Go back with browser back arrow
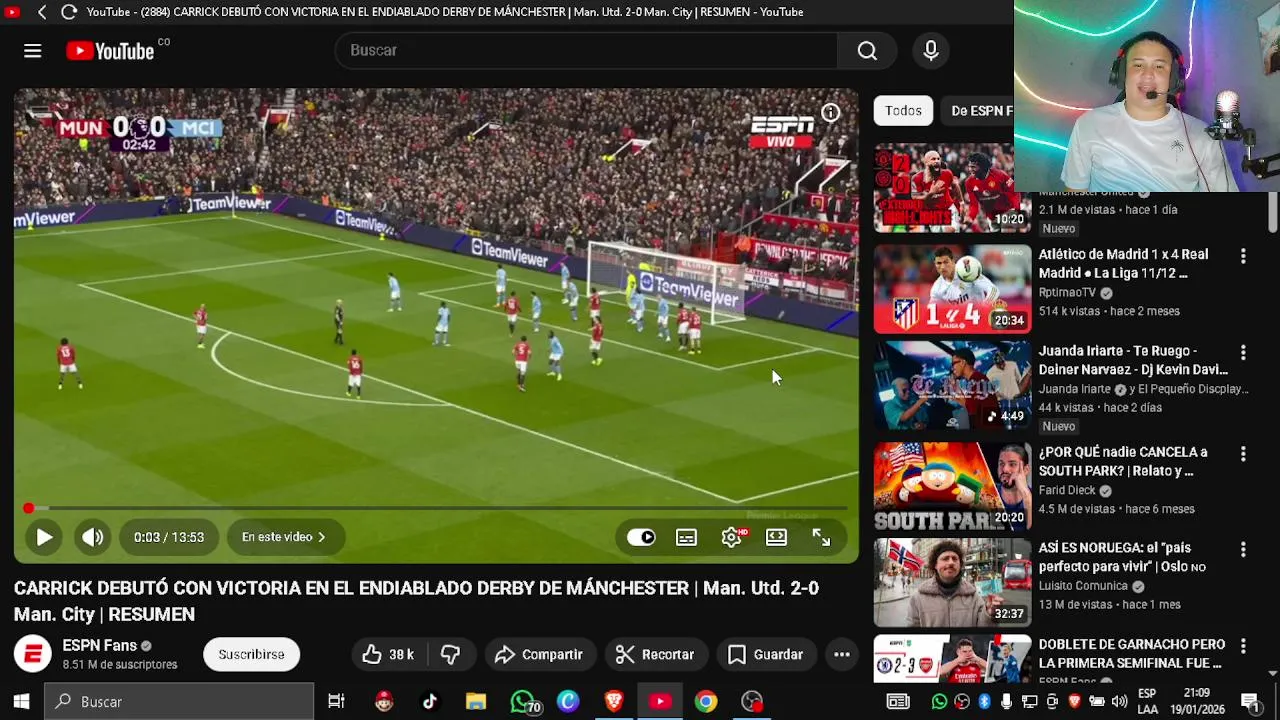Screen dimensions: 1280x720 click(x=42, y=12)
